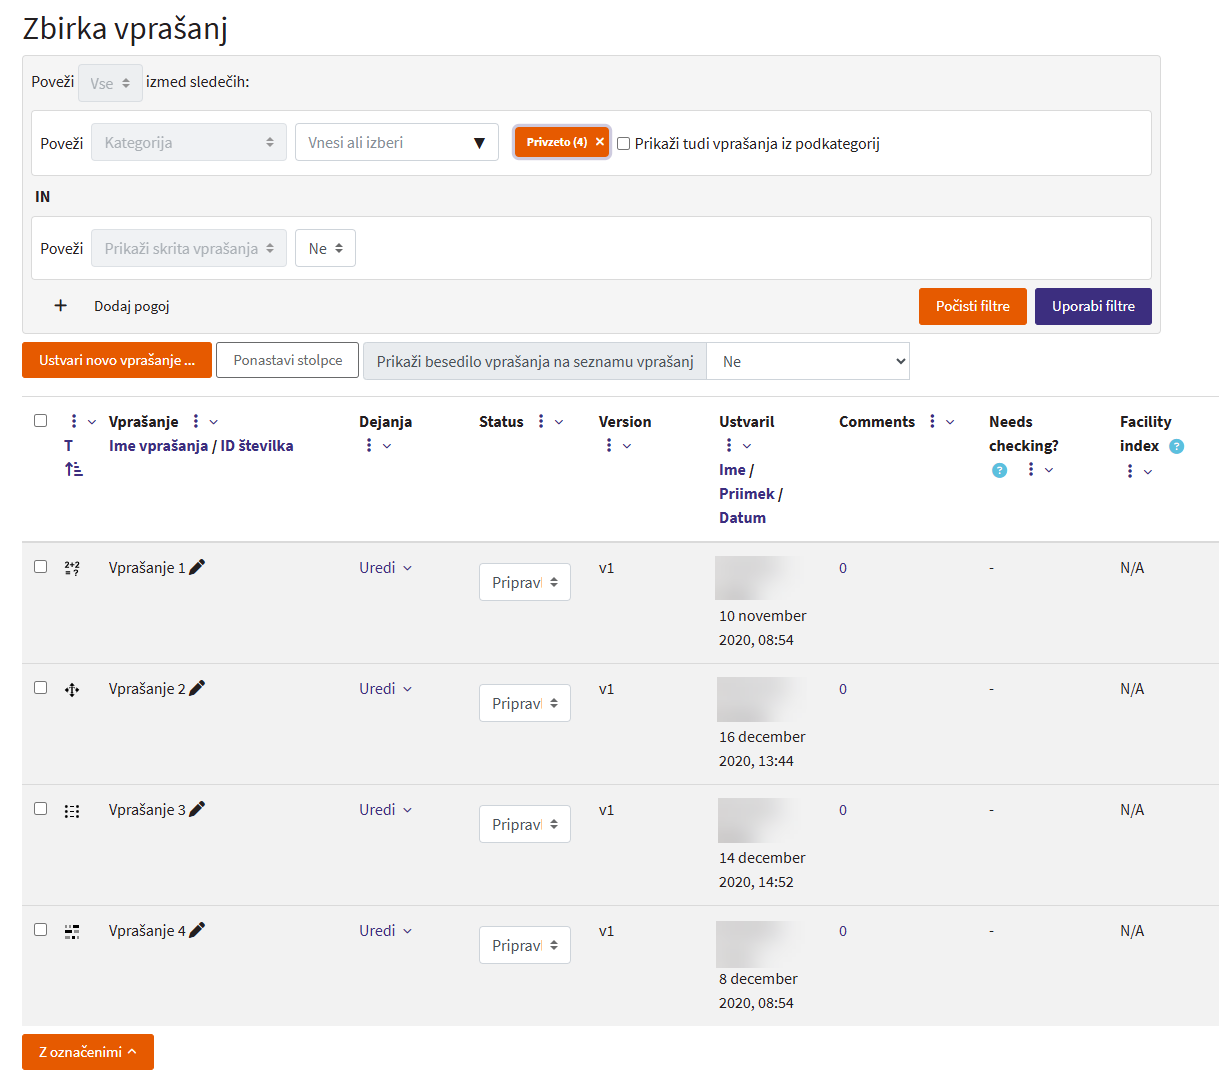
Task: Click the edit pencil beside Vprašanje 3
Action: [x=197, y=809]
